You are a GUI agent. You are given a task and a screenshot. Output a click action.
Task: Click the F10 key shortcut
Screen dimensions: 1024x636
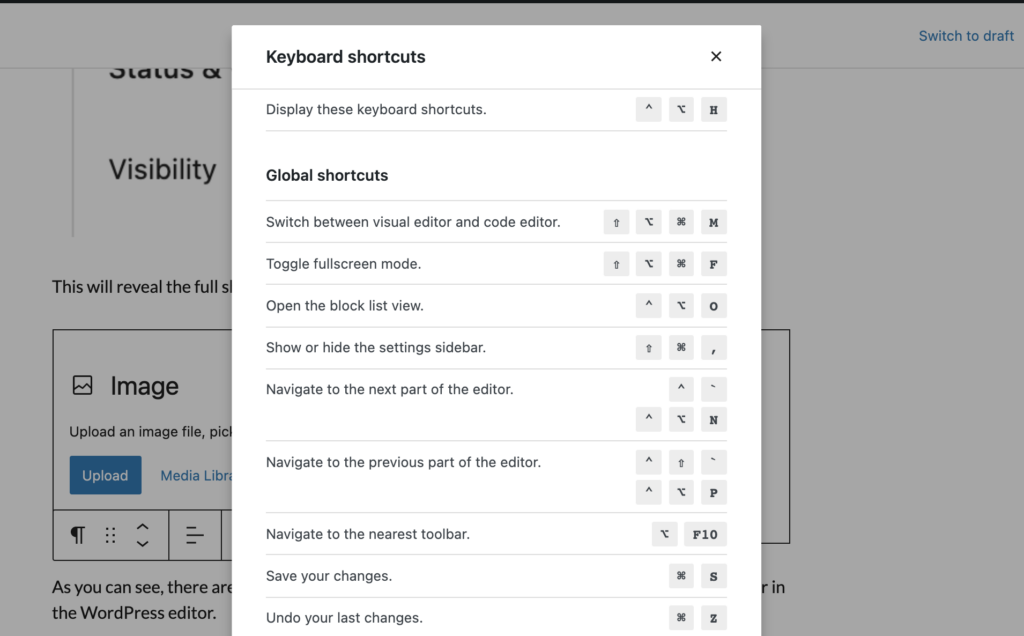click(x=705, y=534)
